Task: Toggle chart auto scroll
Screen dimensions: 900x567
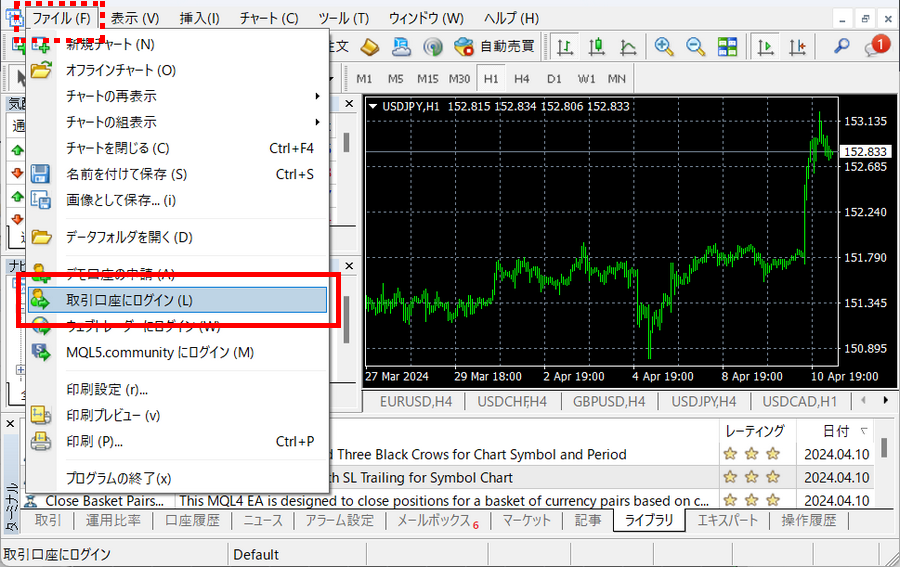Action: [x=765, y=46]
